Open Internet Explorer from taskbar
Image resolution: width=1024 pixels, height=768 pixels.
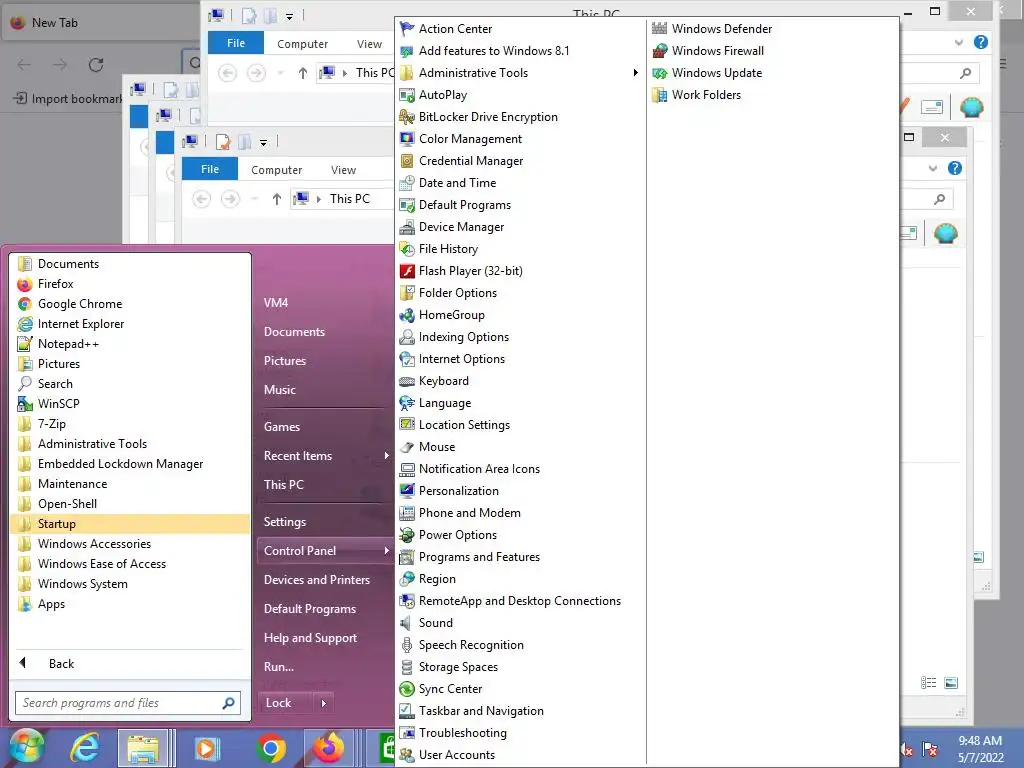click(x=85, y=748)
